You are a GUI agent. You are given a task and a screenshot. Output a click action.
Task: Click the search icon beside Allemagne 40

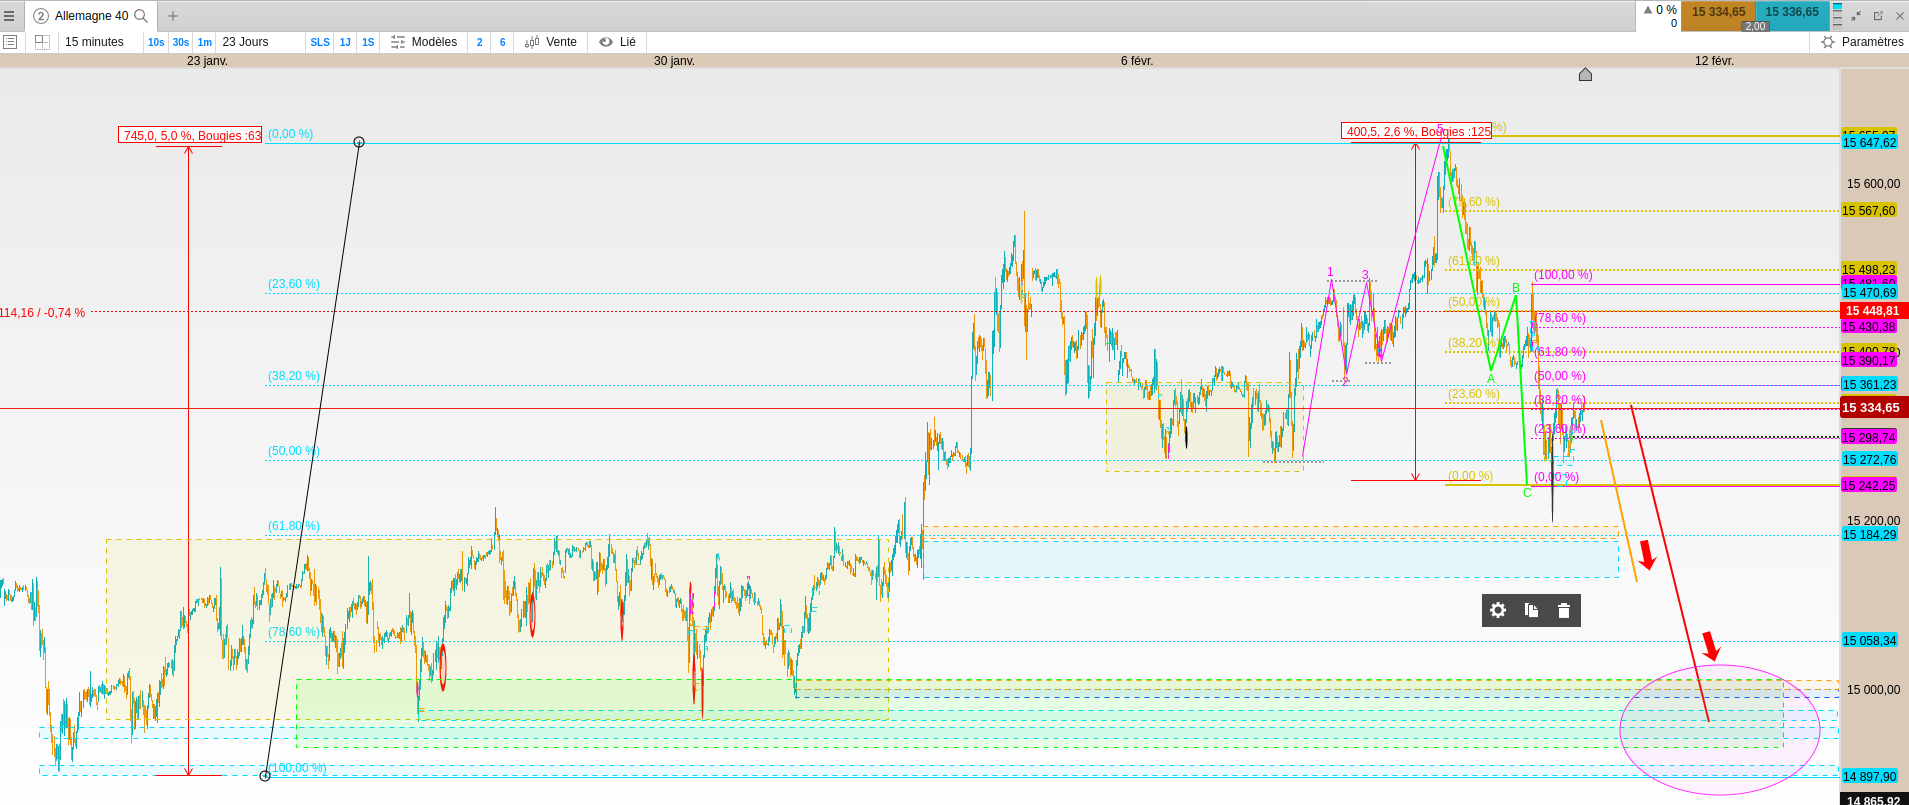coord(141,16)
